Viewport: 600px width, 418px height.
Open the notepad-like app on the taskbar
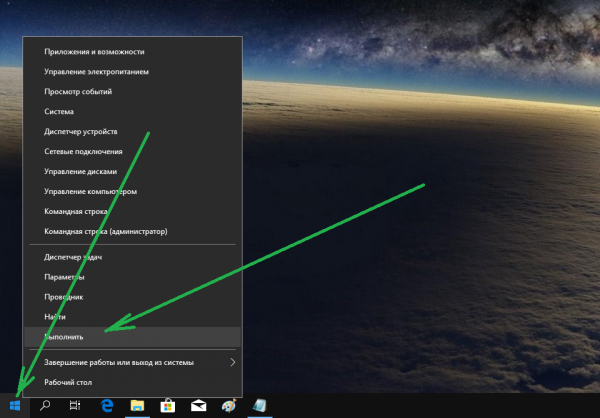pyautogui.click(x=259, y=405)
